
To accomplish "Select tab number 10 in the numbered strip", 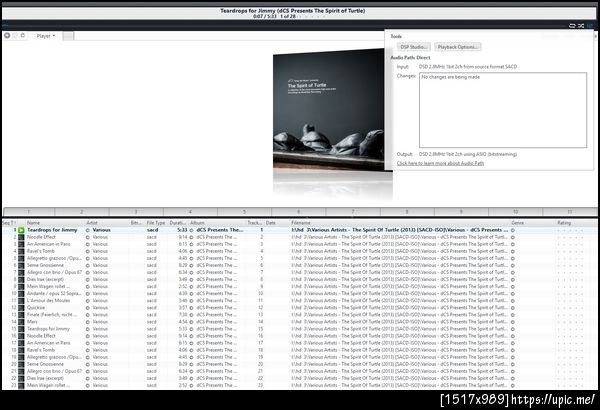I will (515, 212).
